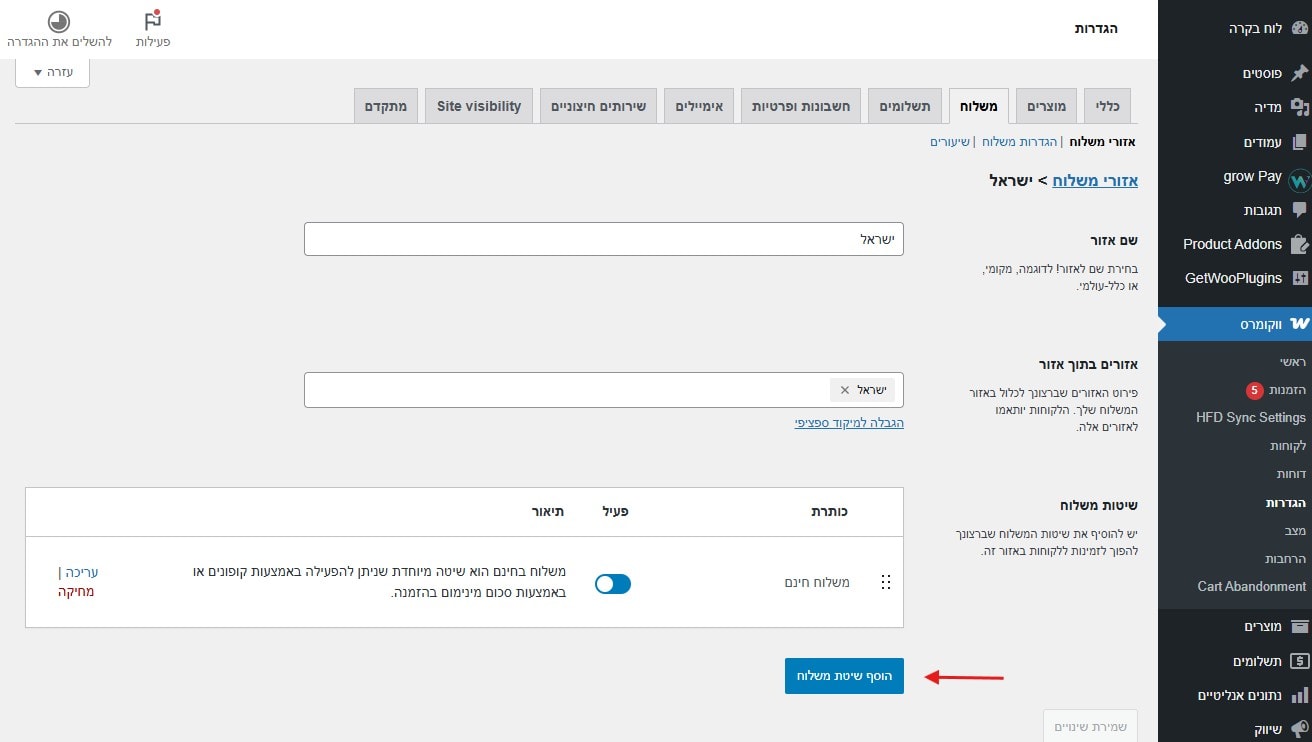Viewport: 1312px width, 742px height.
Task: Open Product Addons clipboard icon
Action: pyautogui.click(x=1299, y=244)
